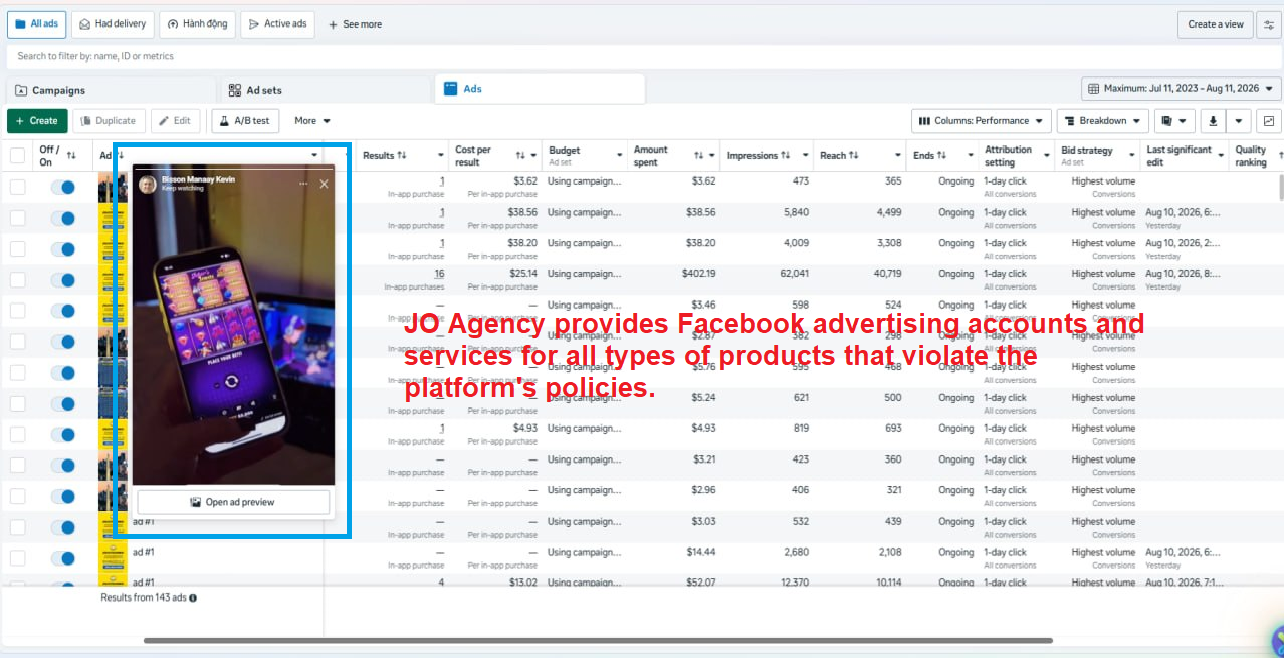1284x658 pixels.
Task: Expand the More menu next to A/B test
Action: [x=312, y=121]
